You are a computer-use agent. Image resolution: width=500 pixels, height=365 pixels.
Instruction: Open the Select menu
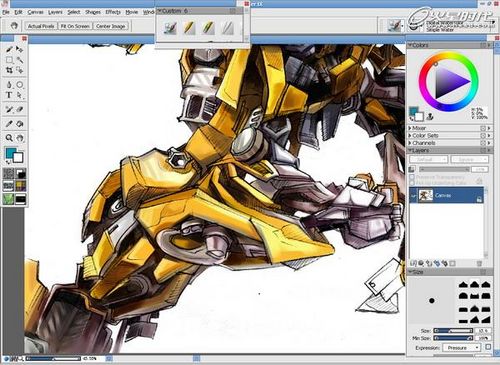[x=74, y=12]
